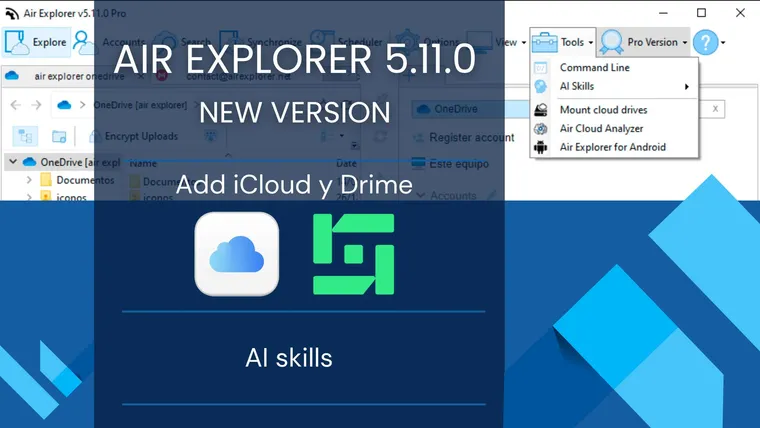Click the new folder icon
Image resolution: width=760 pixels, height=428 pixels.
point(59,137)
